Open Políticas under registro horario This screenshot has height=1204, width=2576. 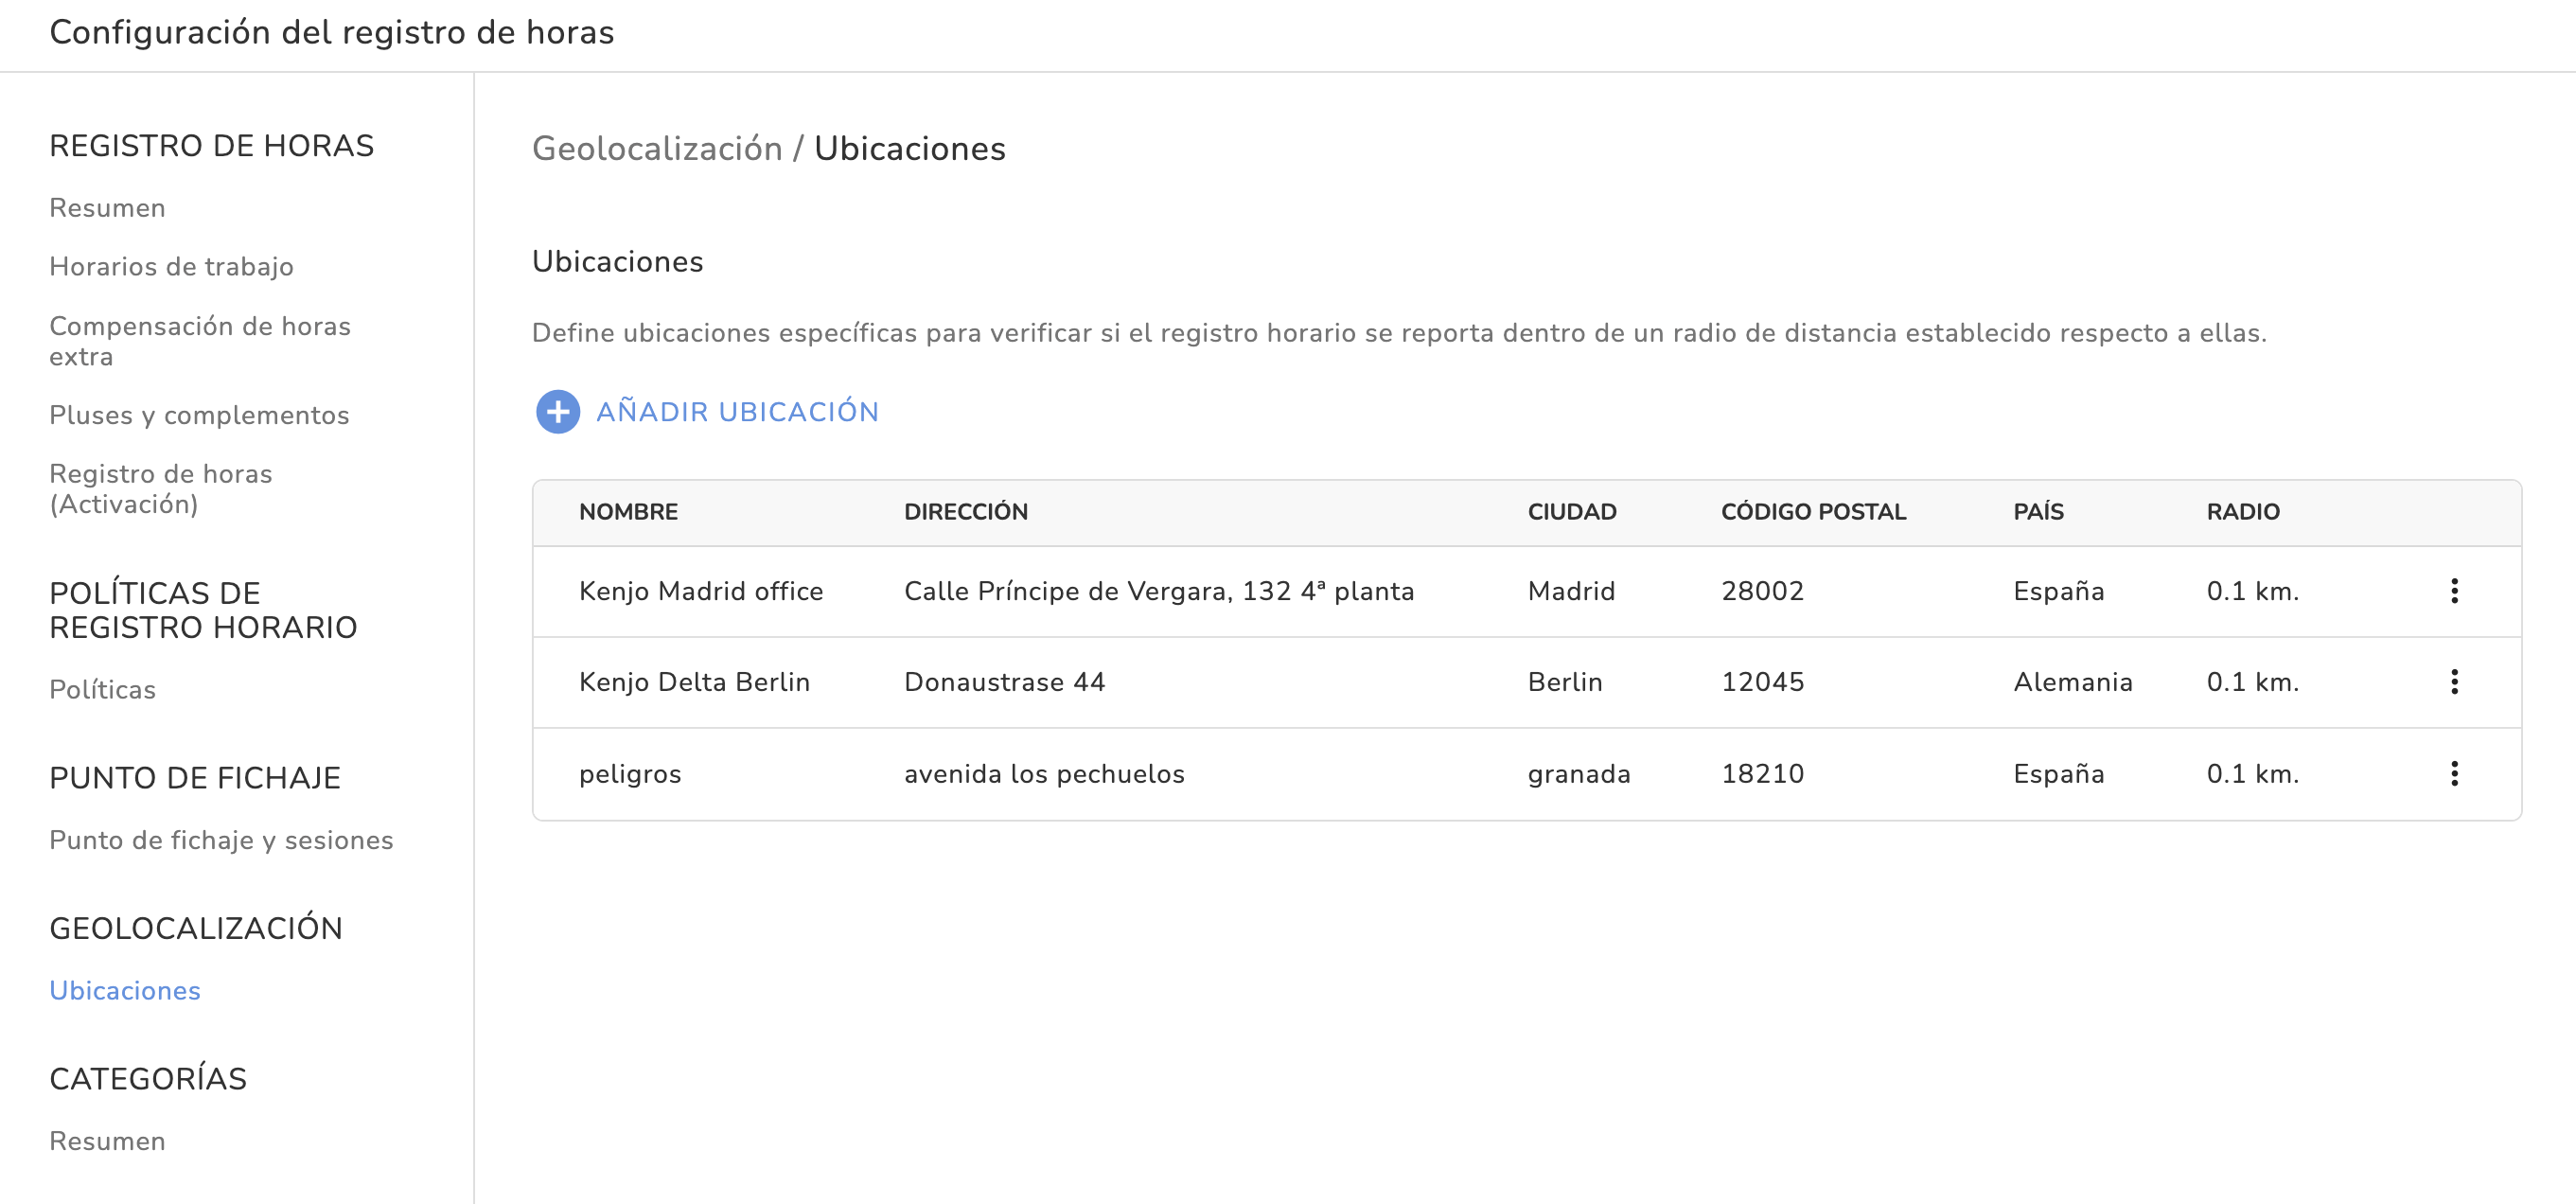(102, 689)
